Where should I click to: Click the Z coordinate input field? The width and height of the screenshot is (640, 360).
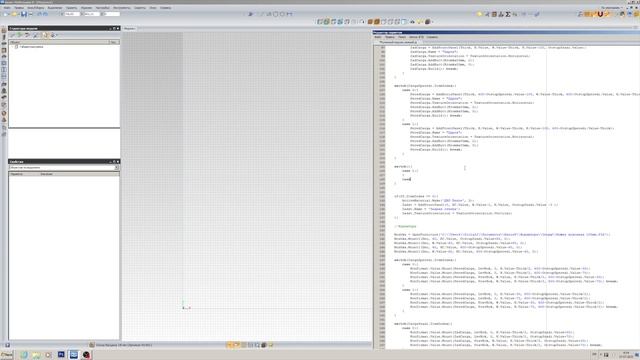coord(111,14)
